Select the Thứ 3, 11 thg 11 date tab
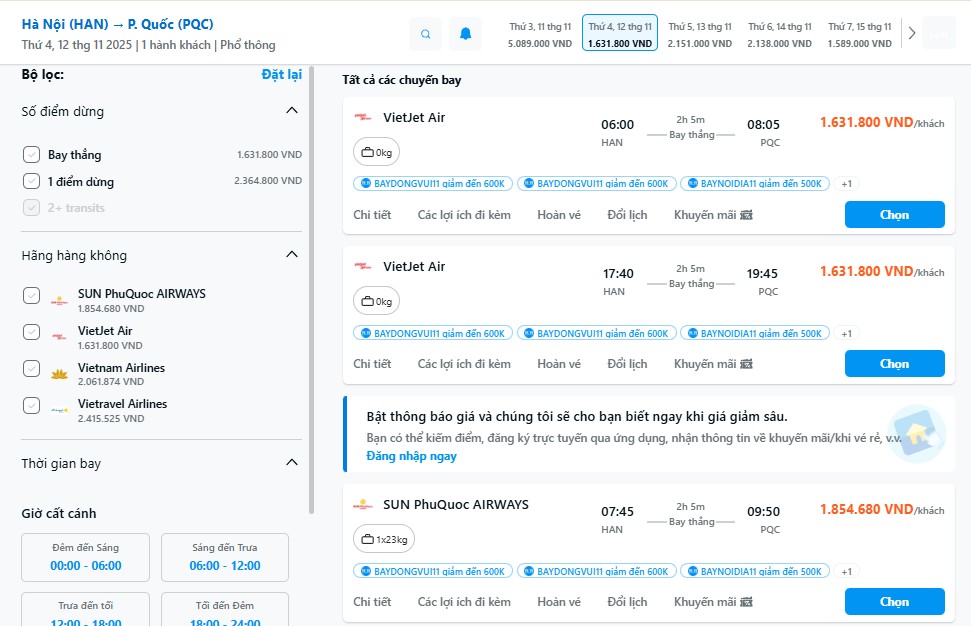The height and width of the screenshot is (626, 971). coord(540,34)
